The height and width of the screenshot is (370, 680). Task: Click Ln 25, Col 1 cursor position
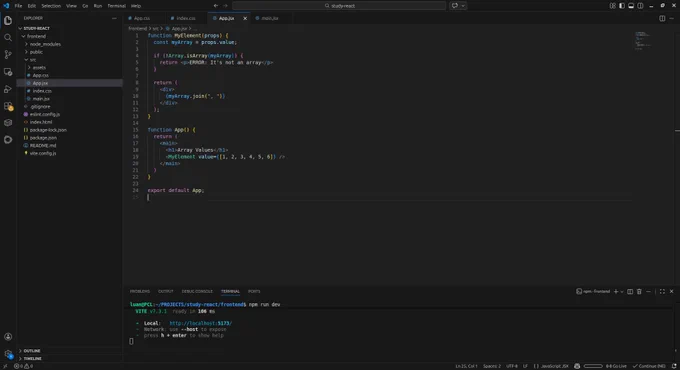[466, 366]
